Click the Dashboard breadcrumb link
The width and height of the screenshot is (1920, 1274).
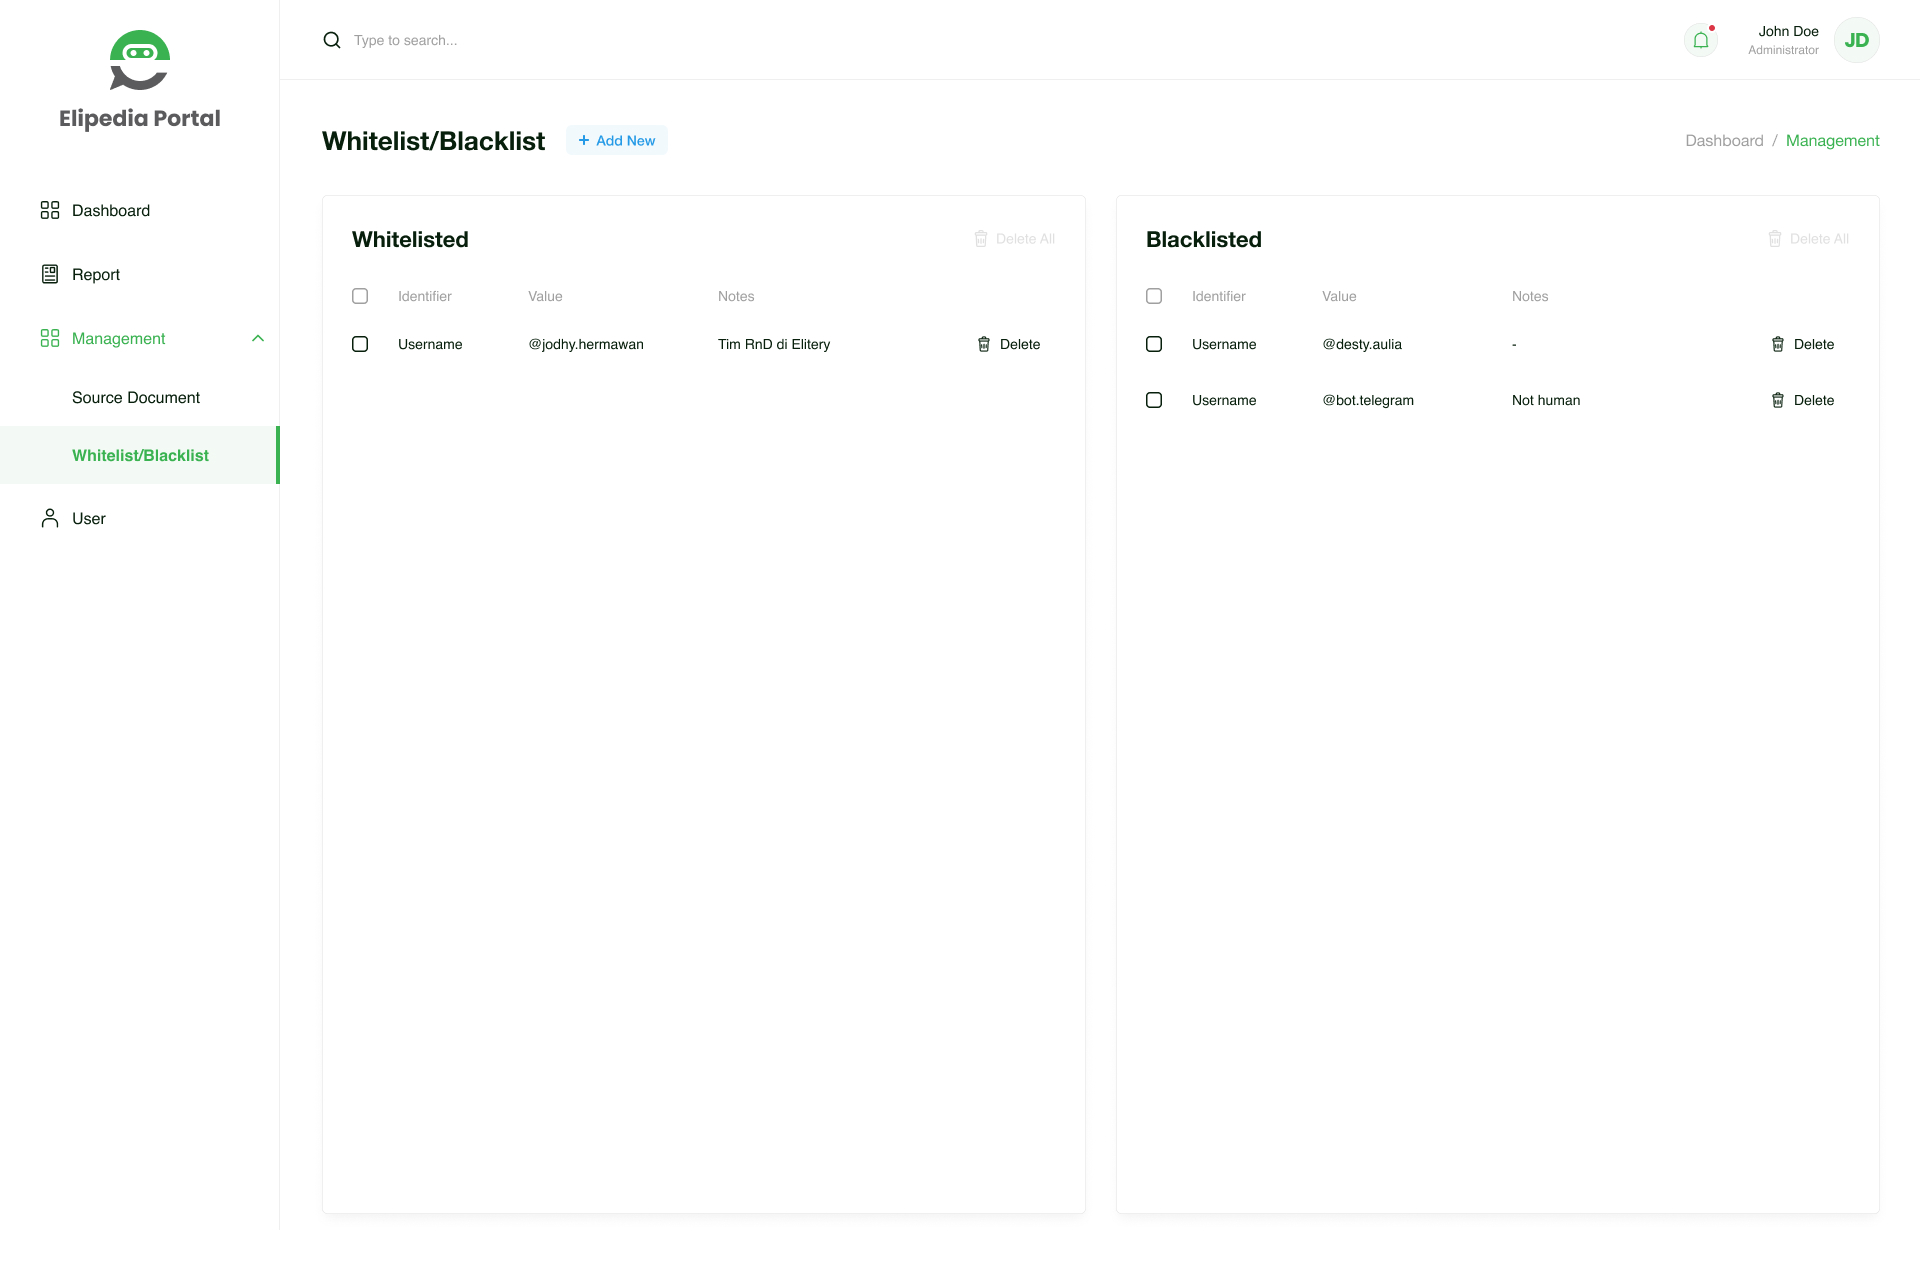(x=1724, y=140)
